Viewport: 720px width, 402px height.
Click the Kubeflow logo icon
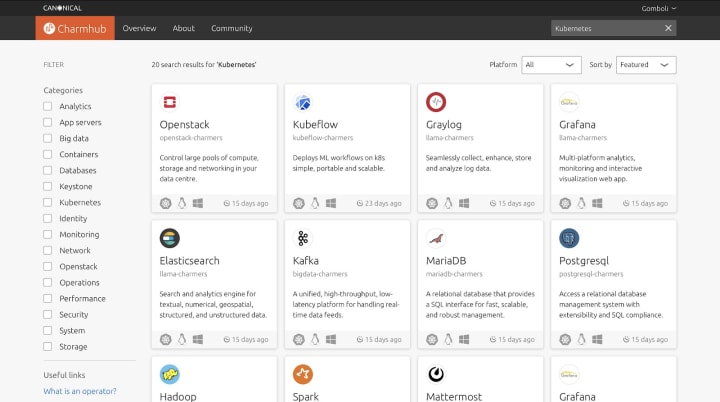tap(303, 102)
